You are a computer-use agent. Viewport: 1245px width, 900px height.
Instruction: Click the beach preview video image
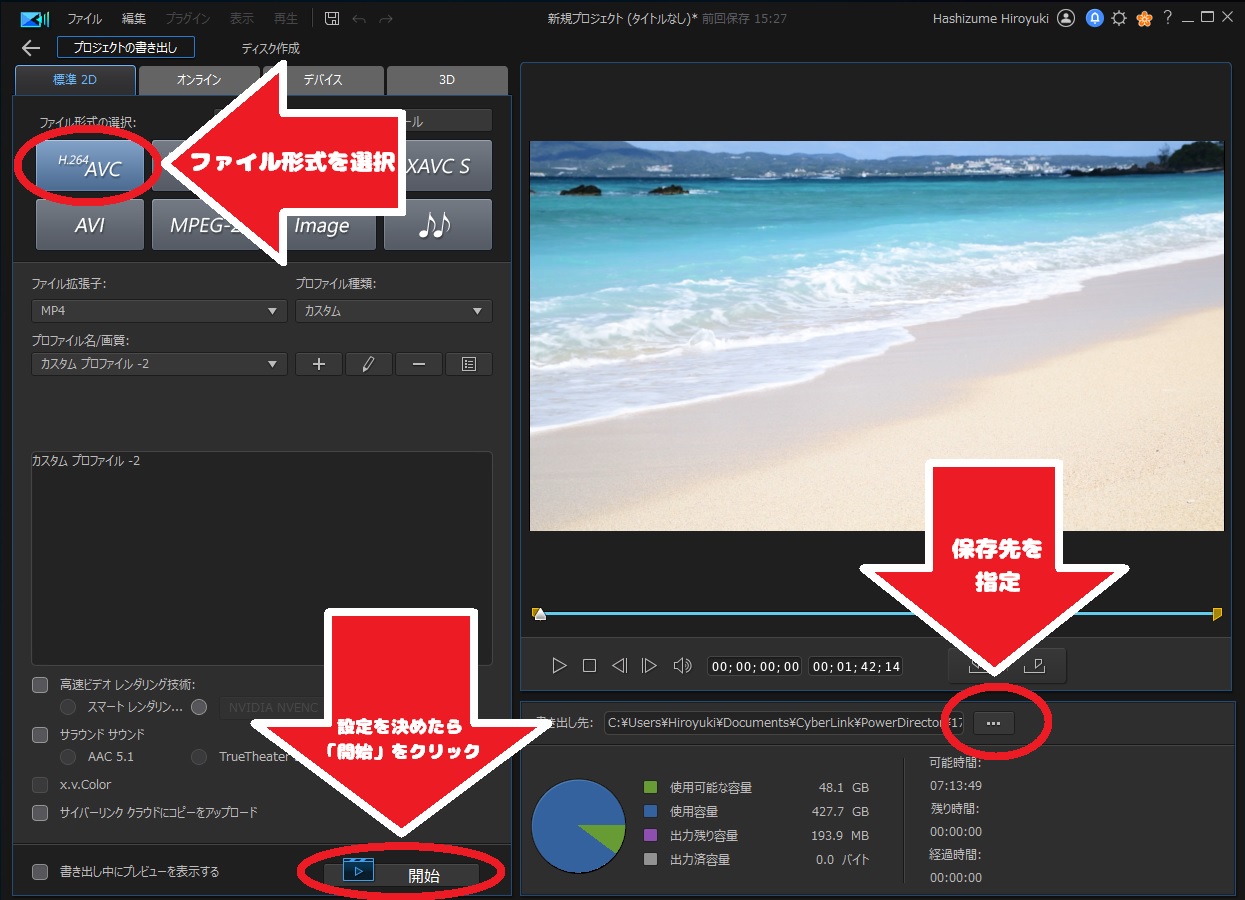click(x=877, y=335)
